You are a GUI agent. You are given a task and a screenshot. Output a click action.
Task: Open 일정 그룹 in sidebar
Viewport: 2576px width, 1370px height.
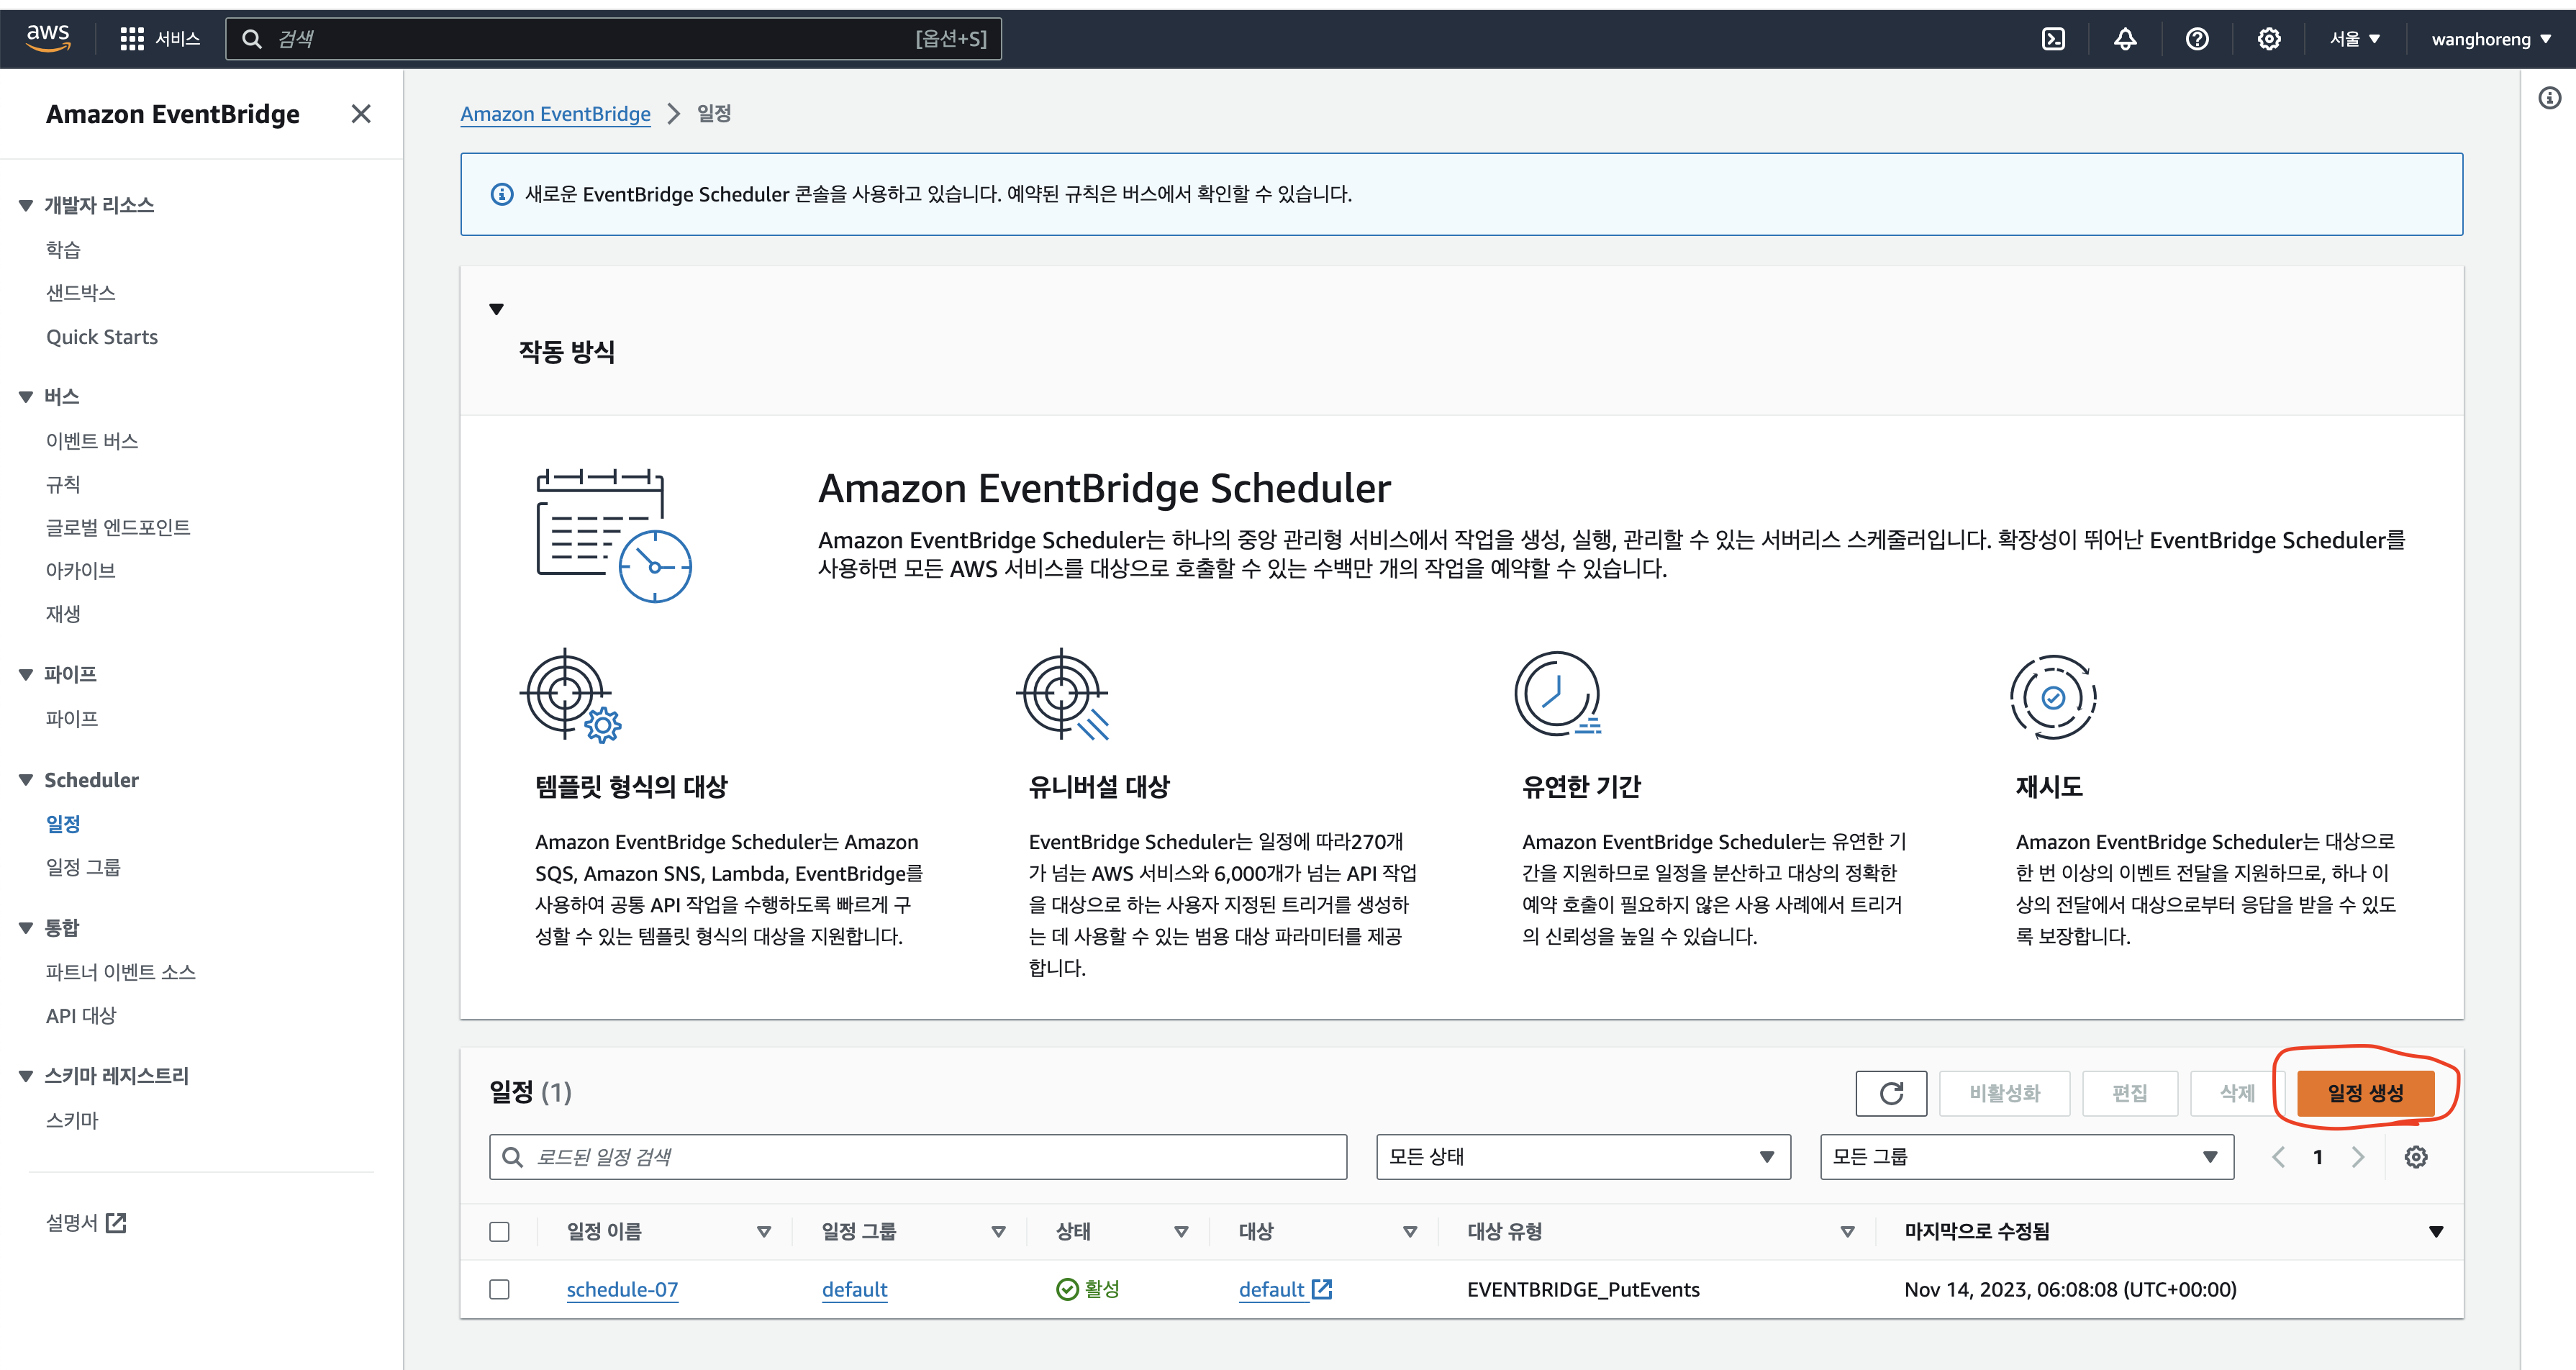point(83,867)
